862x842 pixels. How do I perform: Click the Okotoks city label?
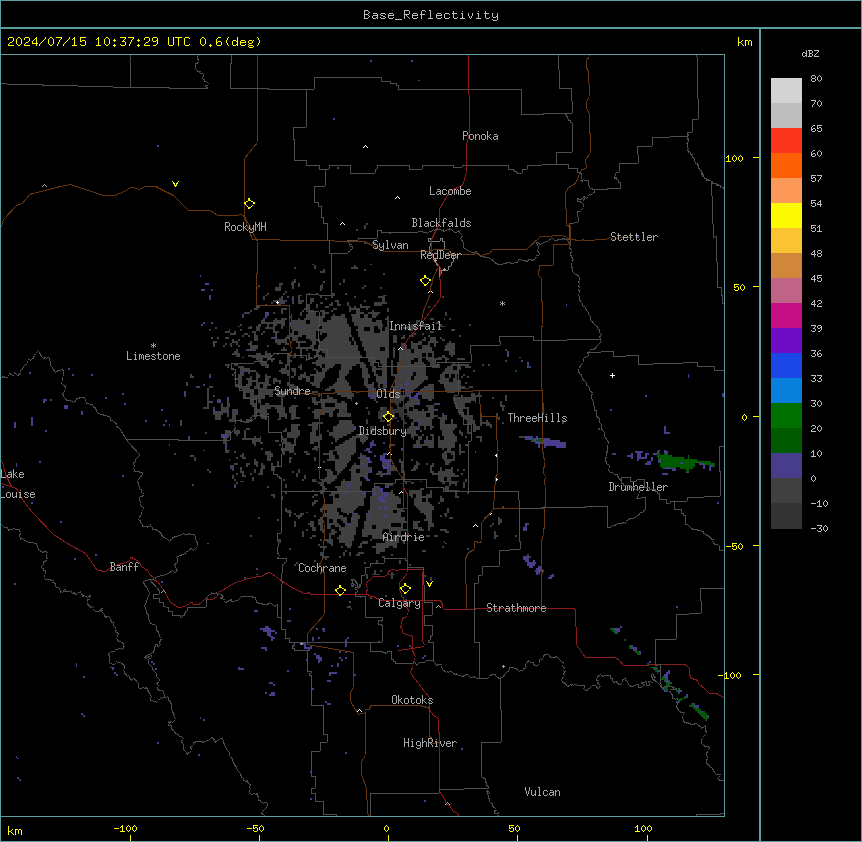(412, 700)
